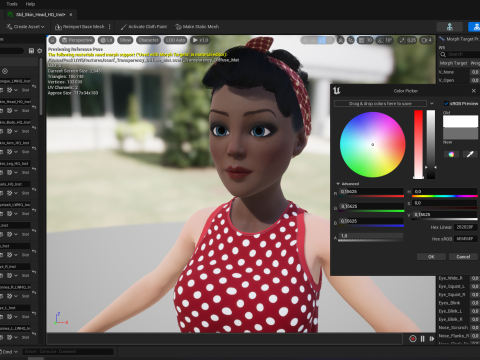The width and height of the screenshot is (480, 360).
Task: Click Make Static Mesh
Action: [x=197, y=27]
